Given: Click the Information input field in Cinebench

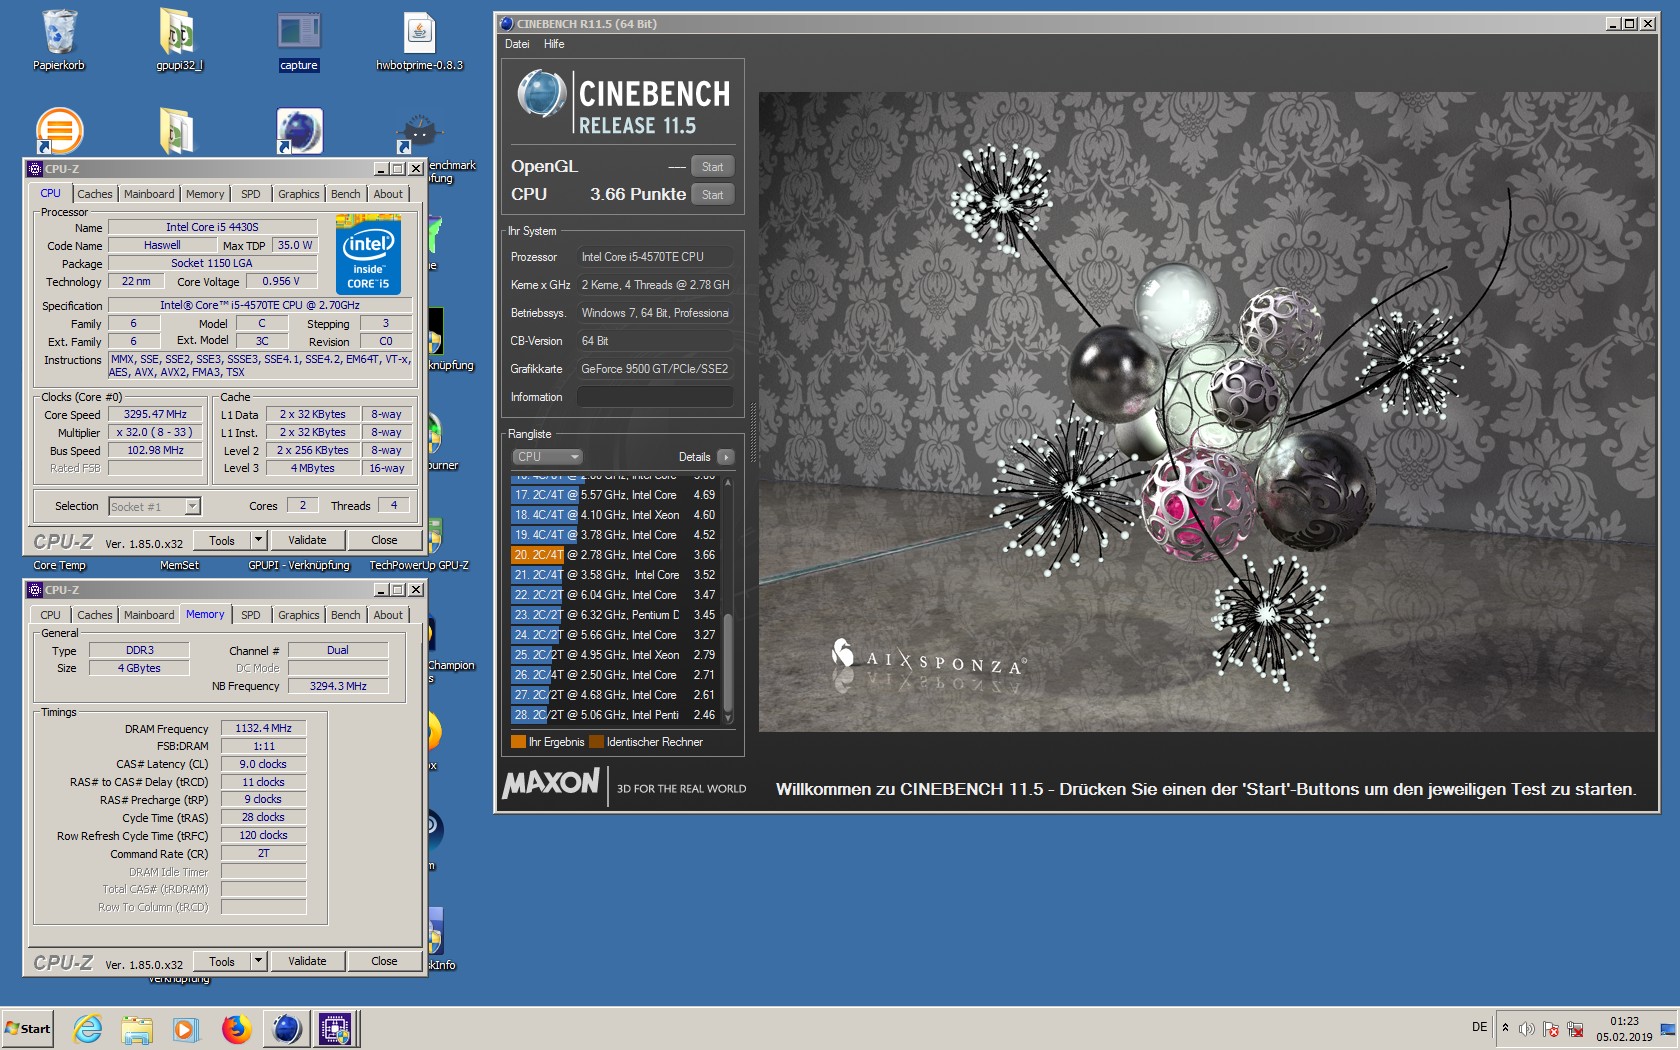Looking at the screenshot, I should (655, 397).
